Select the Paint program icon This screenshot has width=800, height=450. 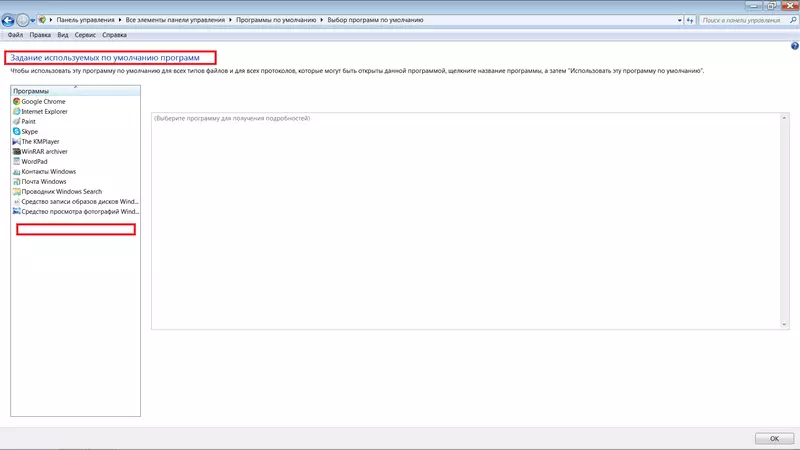(16, 121)
